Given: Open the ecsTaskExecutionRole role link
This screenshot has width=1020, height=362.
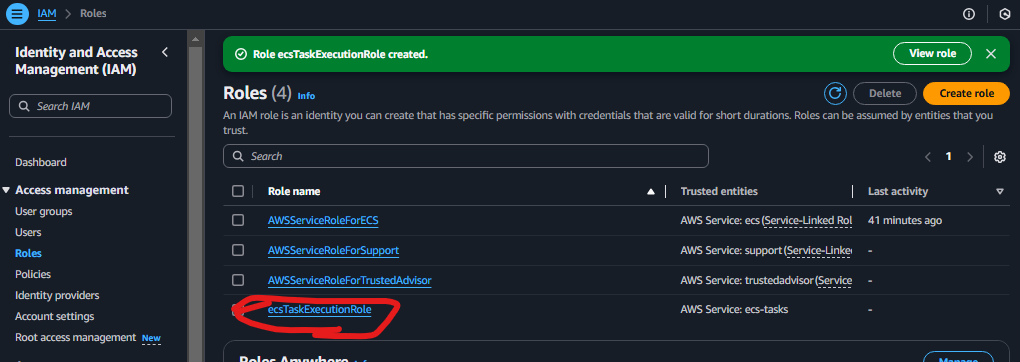Looking at the screenshot, I should pyautogui.click(x=319, y=310).
